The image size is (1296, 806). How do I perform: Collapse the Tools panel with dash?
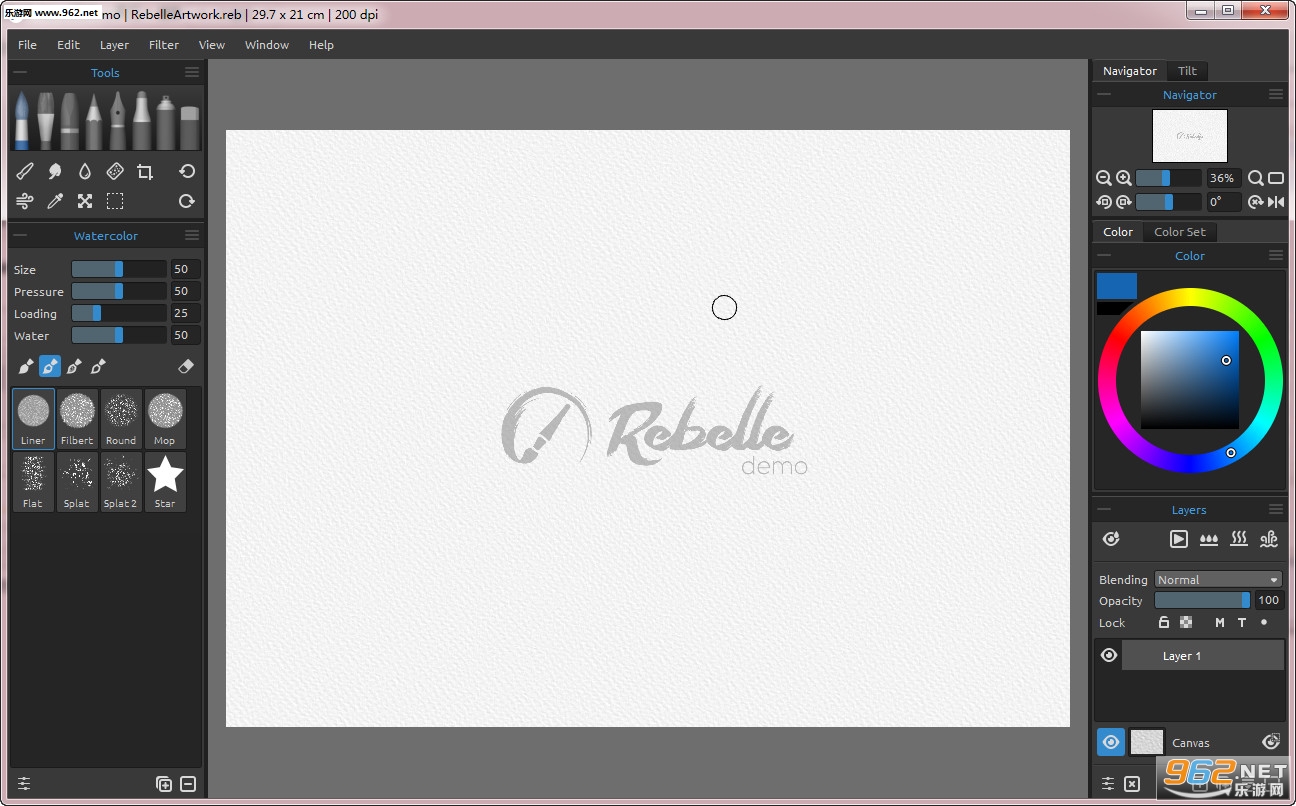pyautogui.click(x=20, y=72)
